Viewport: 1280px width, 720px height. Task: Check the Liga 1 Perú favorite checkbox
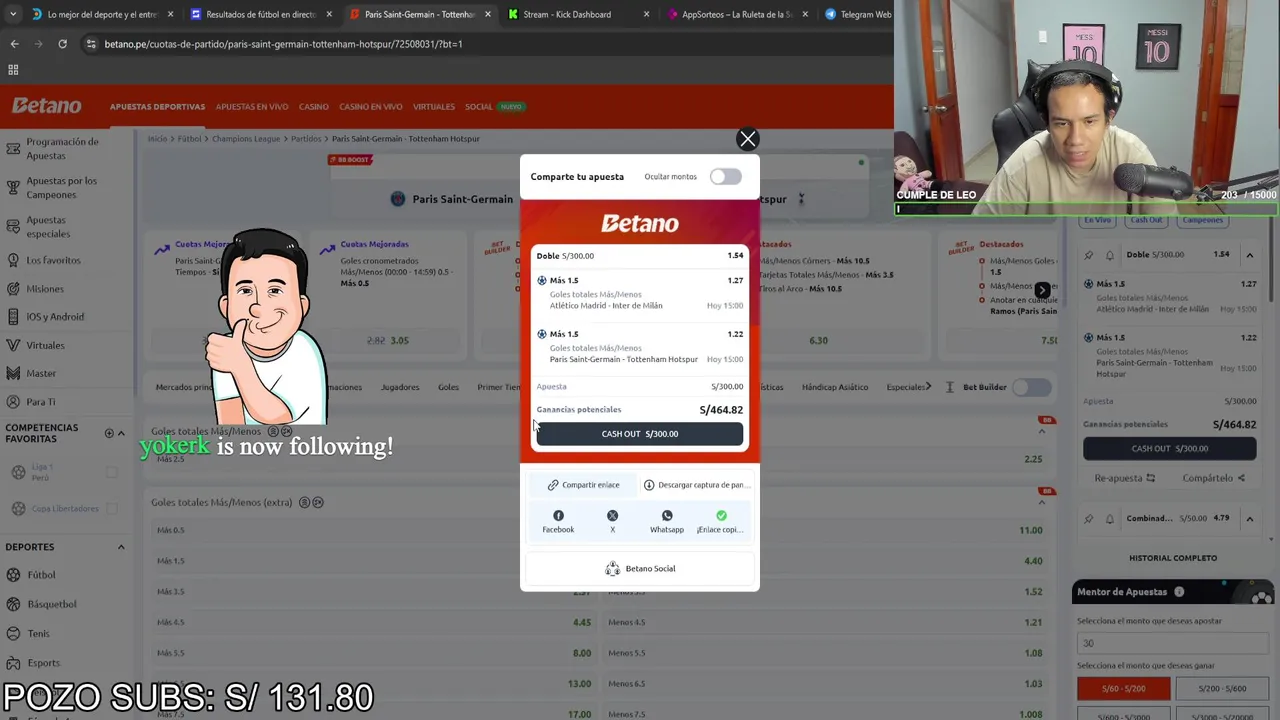111,472
